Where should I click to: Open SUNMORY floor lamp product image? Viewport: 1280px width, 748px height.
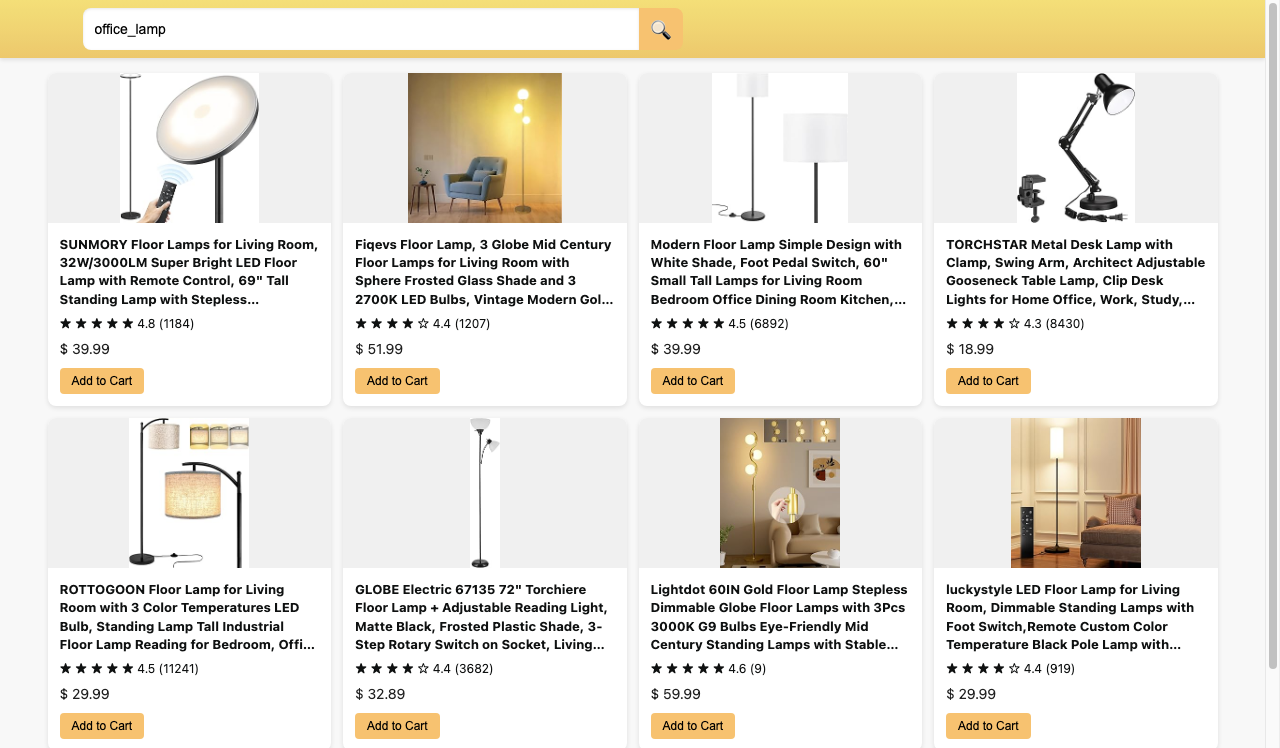click(x=189, y=148)
